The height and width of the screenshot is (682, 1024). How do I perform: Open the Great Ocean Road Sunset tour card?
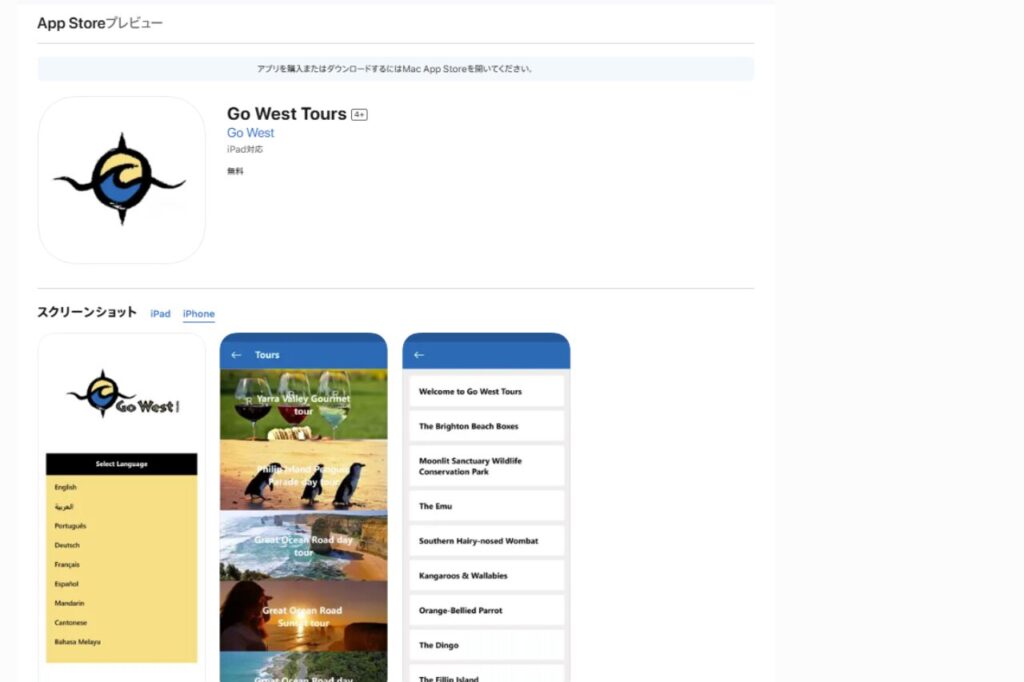303,617
